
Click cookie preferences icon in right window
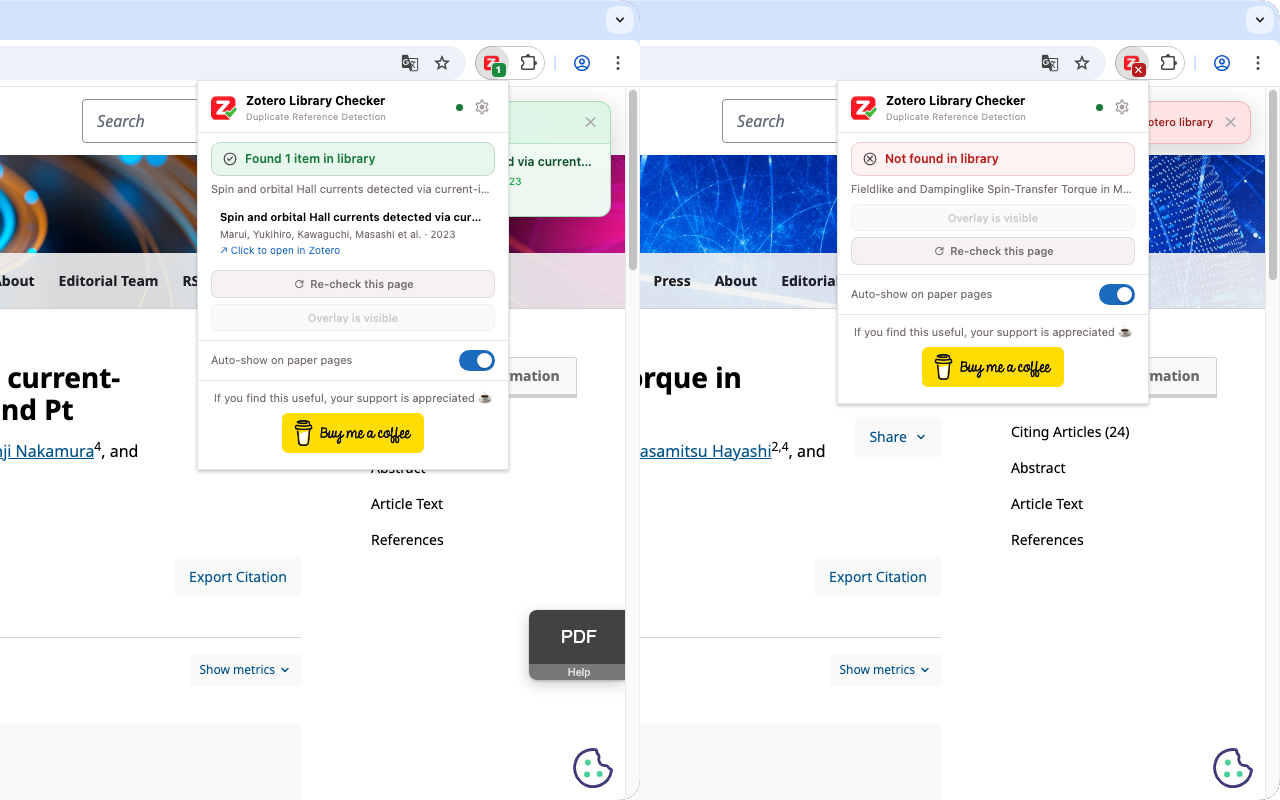[x=1232, y=767]
